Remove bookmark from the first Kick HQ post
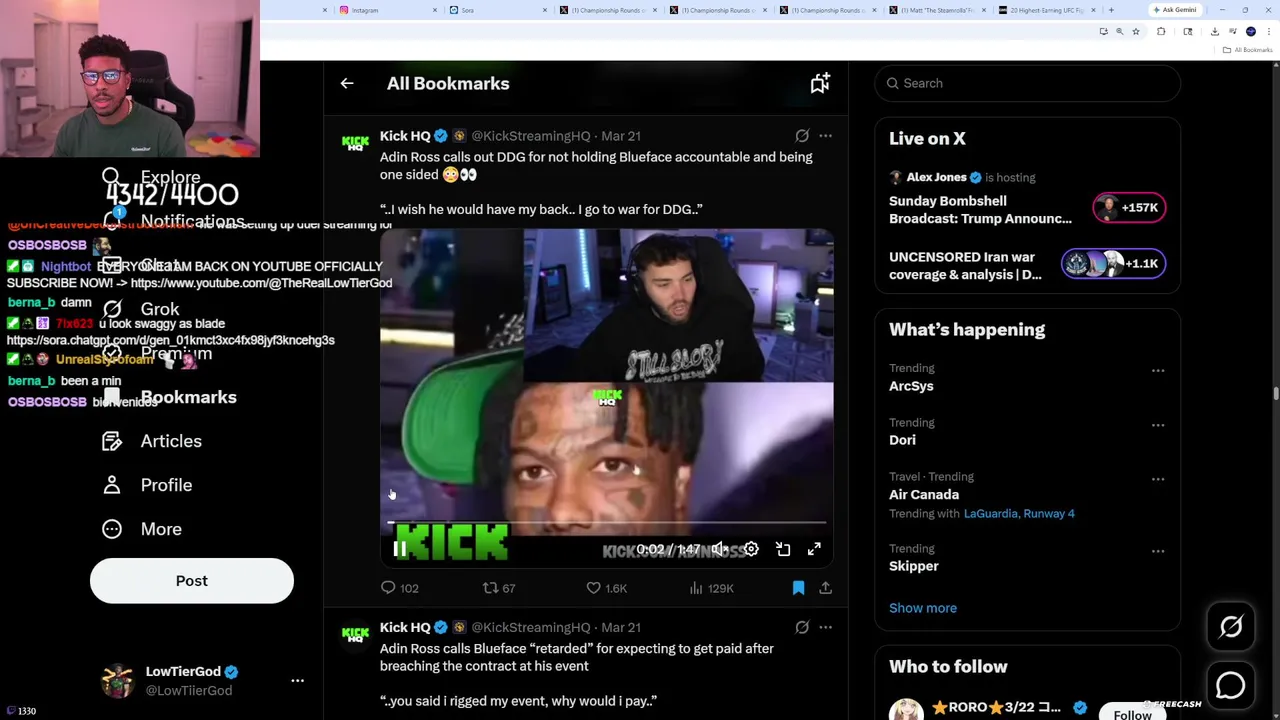 pyautogui.click(x=798, y=588)
